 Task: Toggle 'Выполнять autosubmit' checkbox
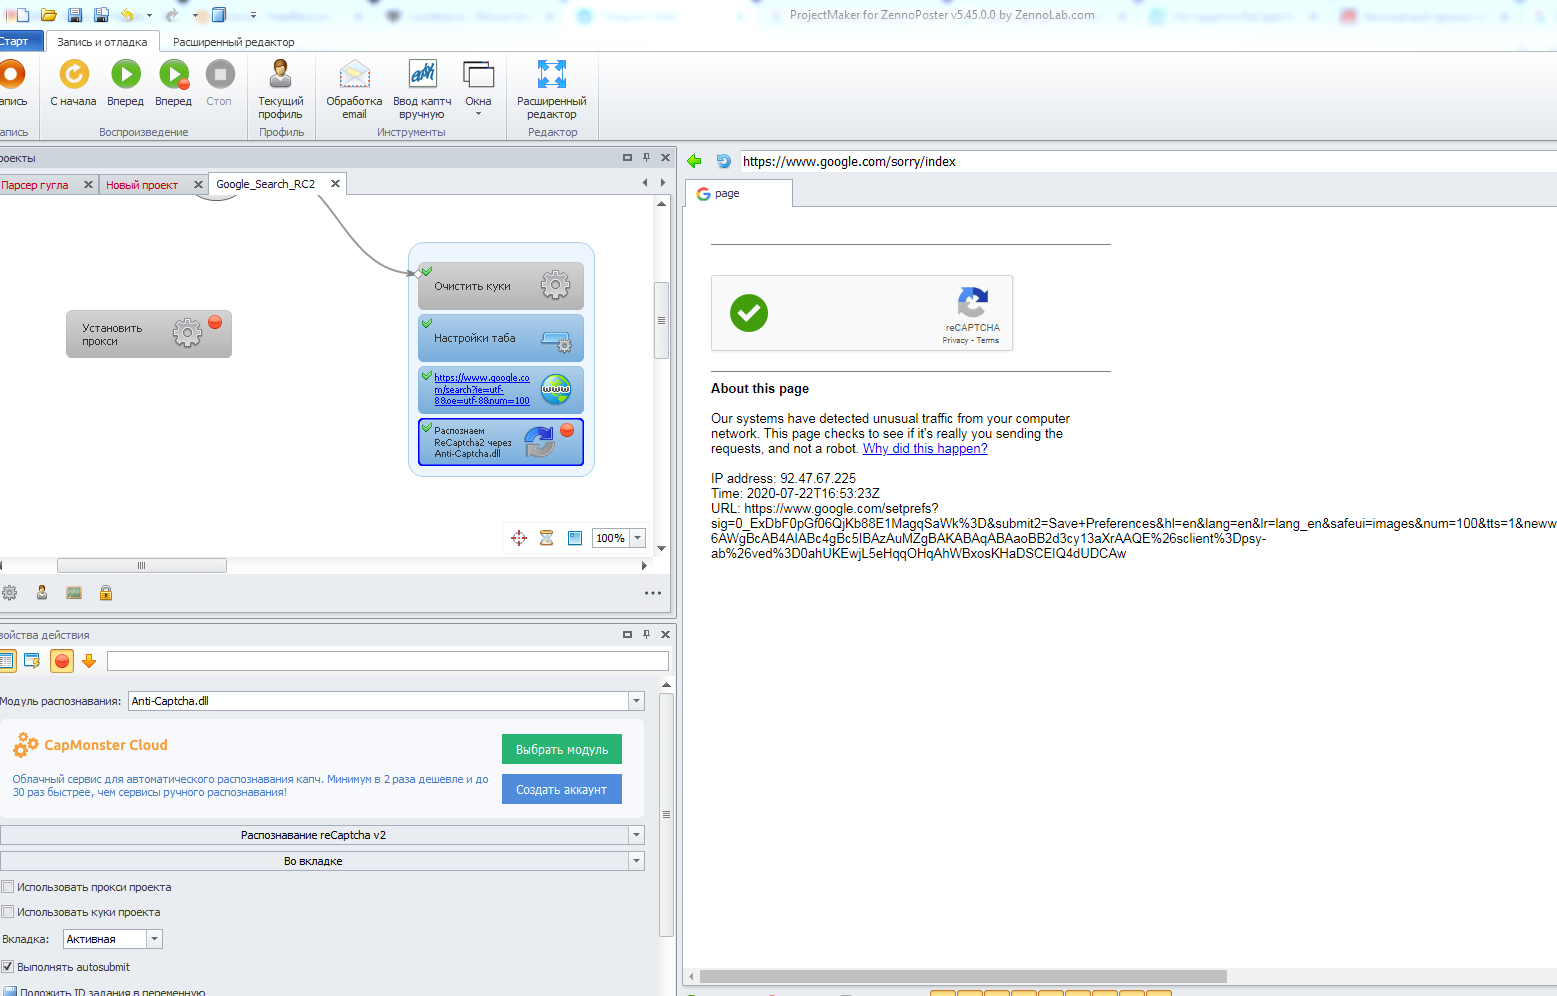(8, 967)
